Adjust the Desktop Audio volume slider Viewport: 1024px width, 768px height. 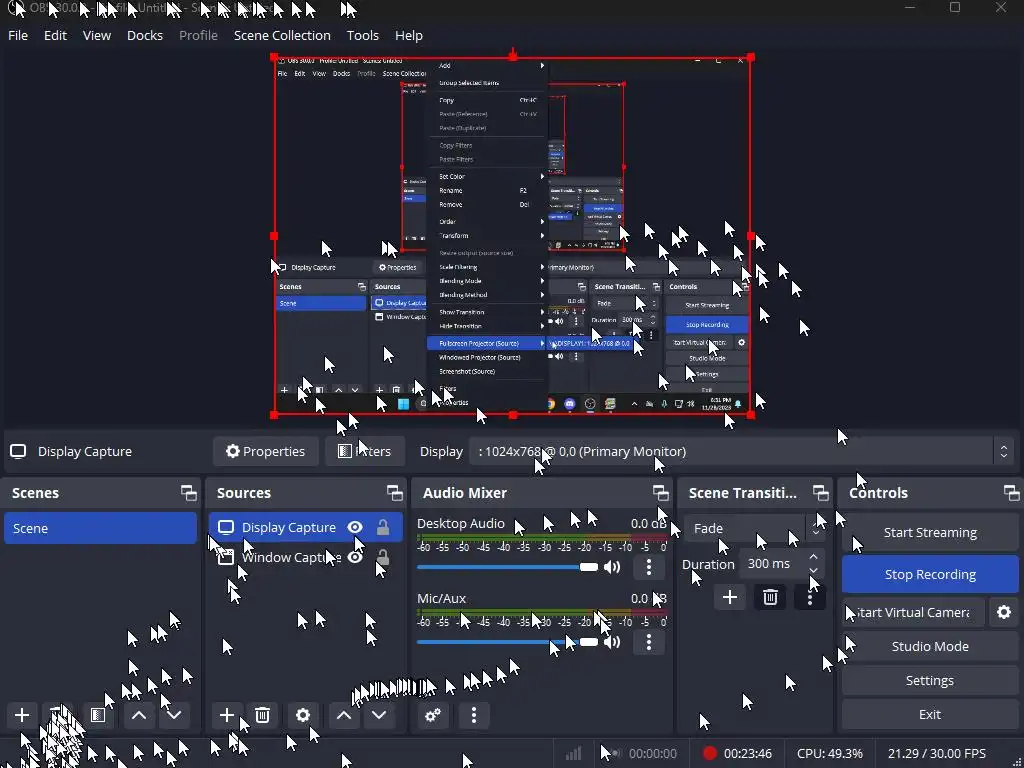[507, 567]
